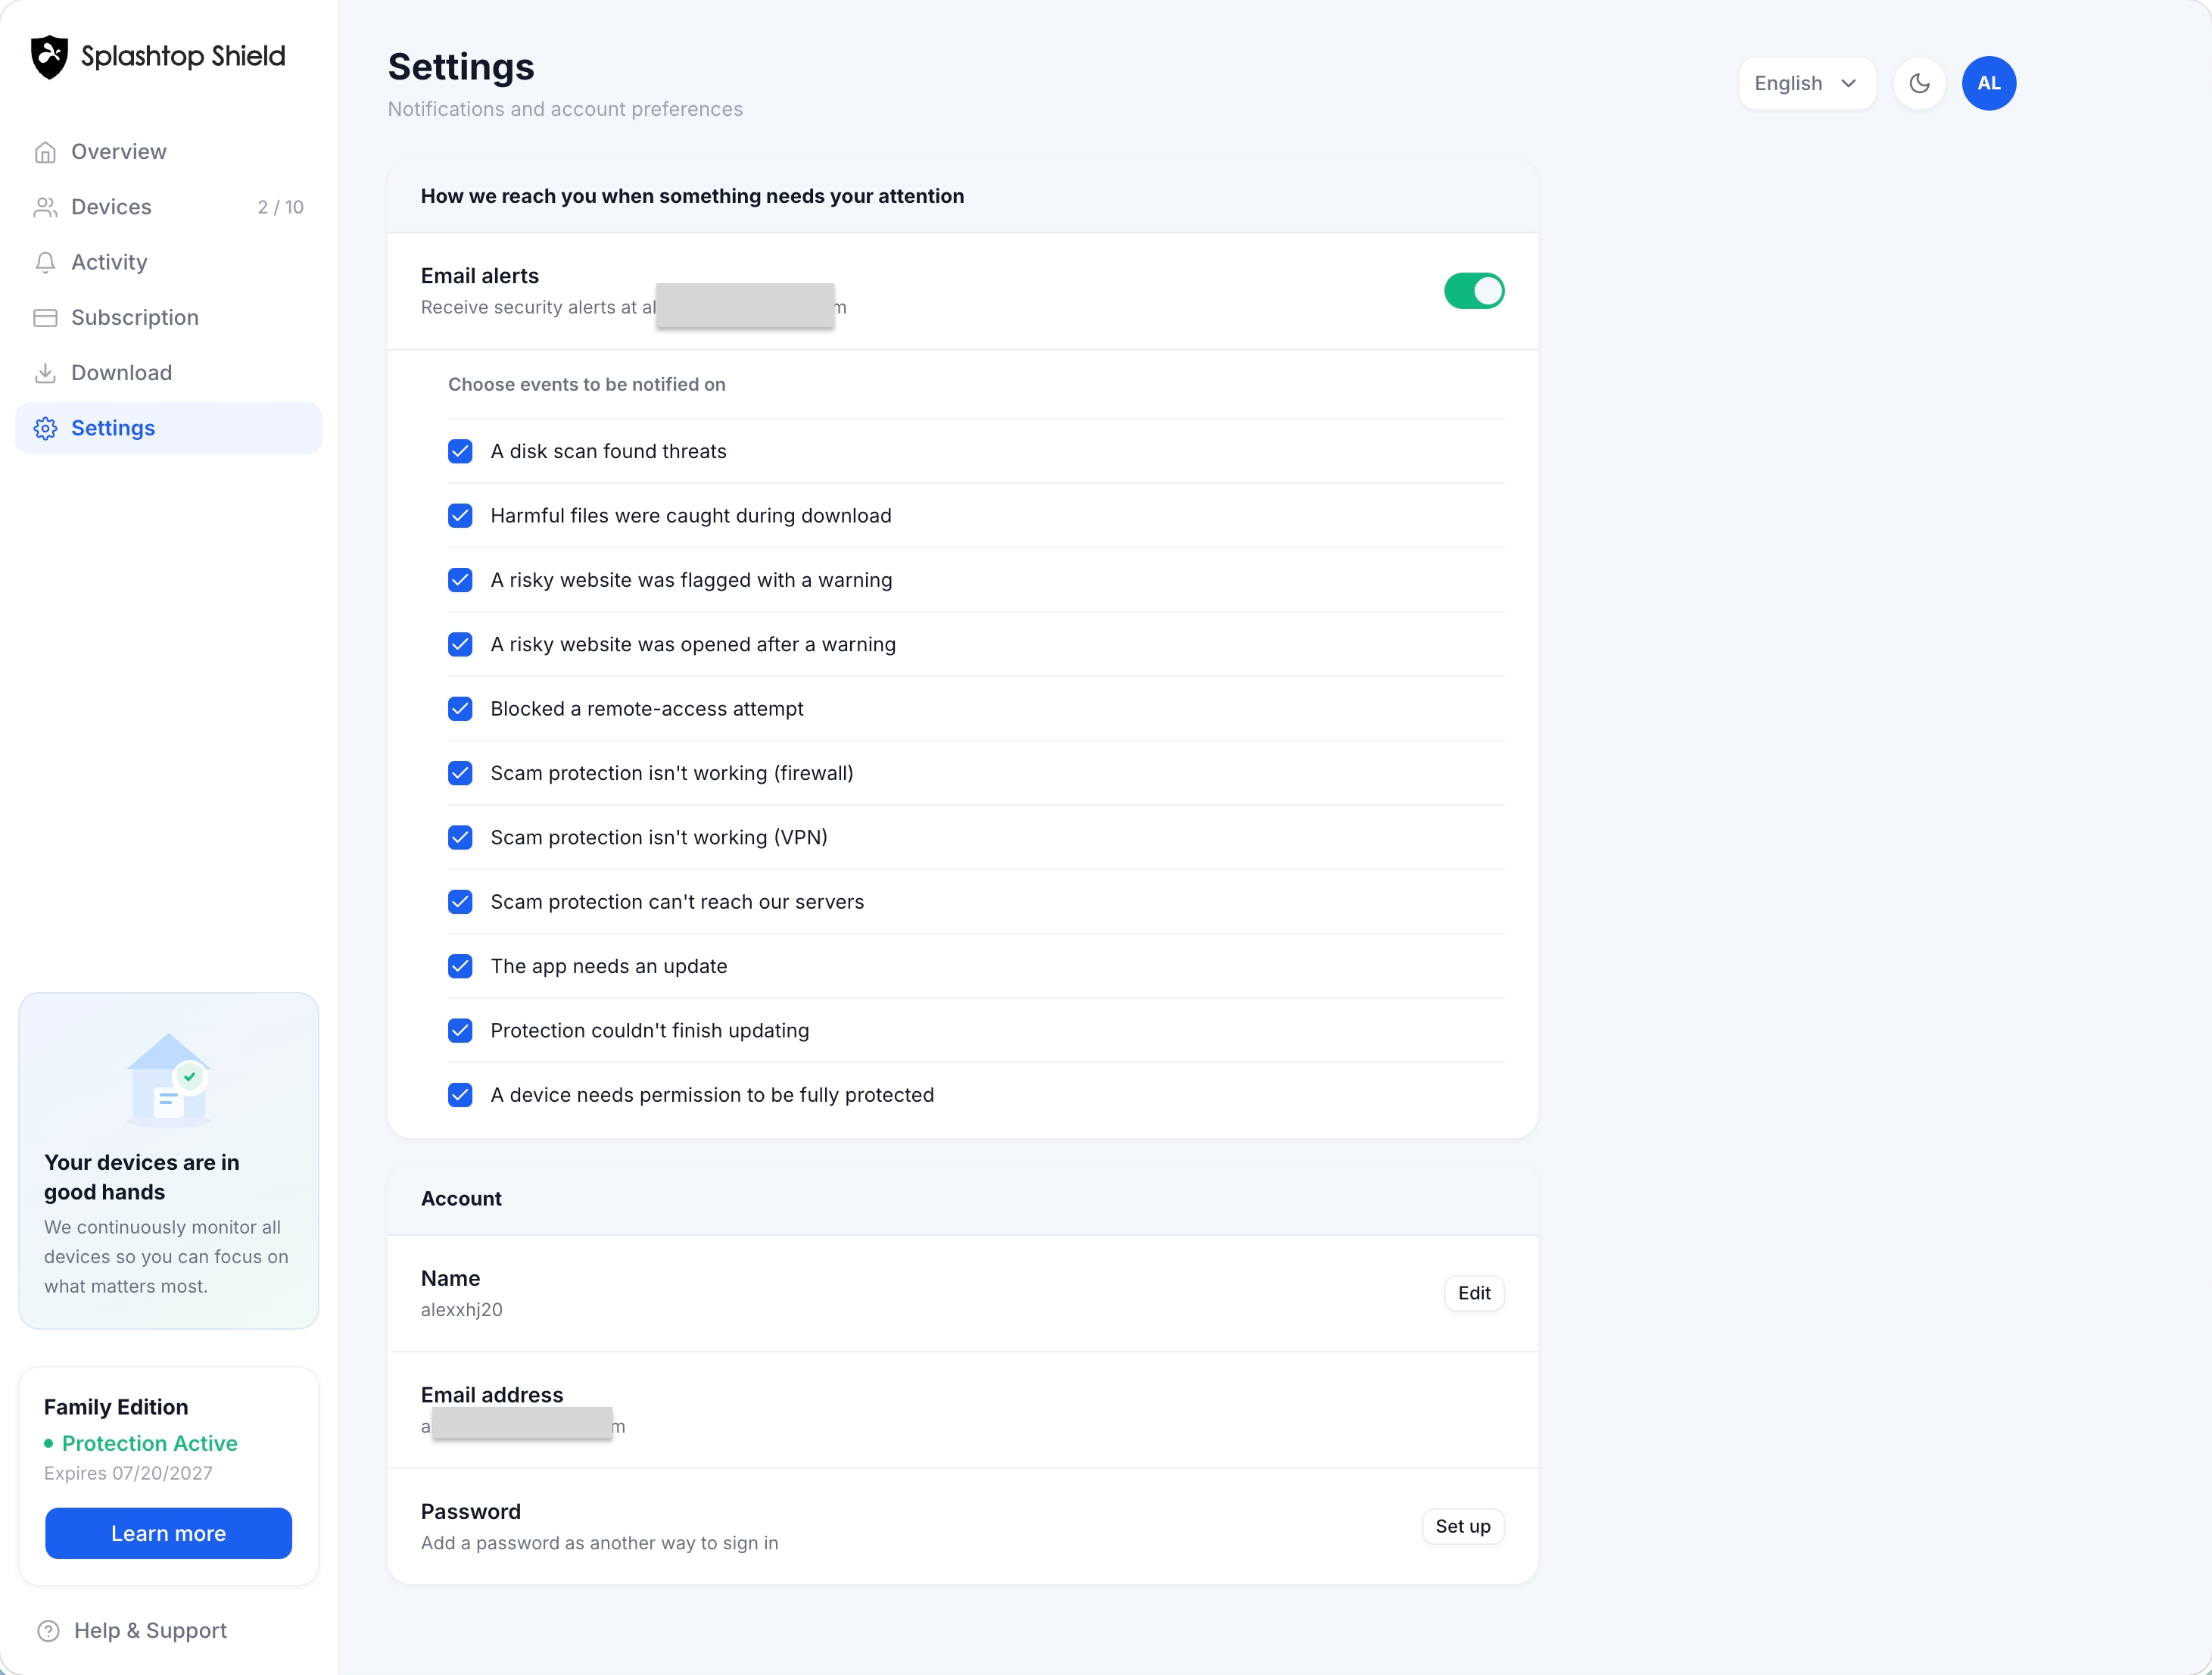2212x1675 pixels.
Task: Uncheck 'Blocked a remote-access attempt'
Action: pyautogui.click(x=460, y=709)
